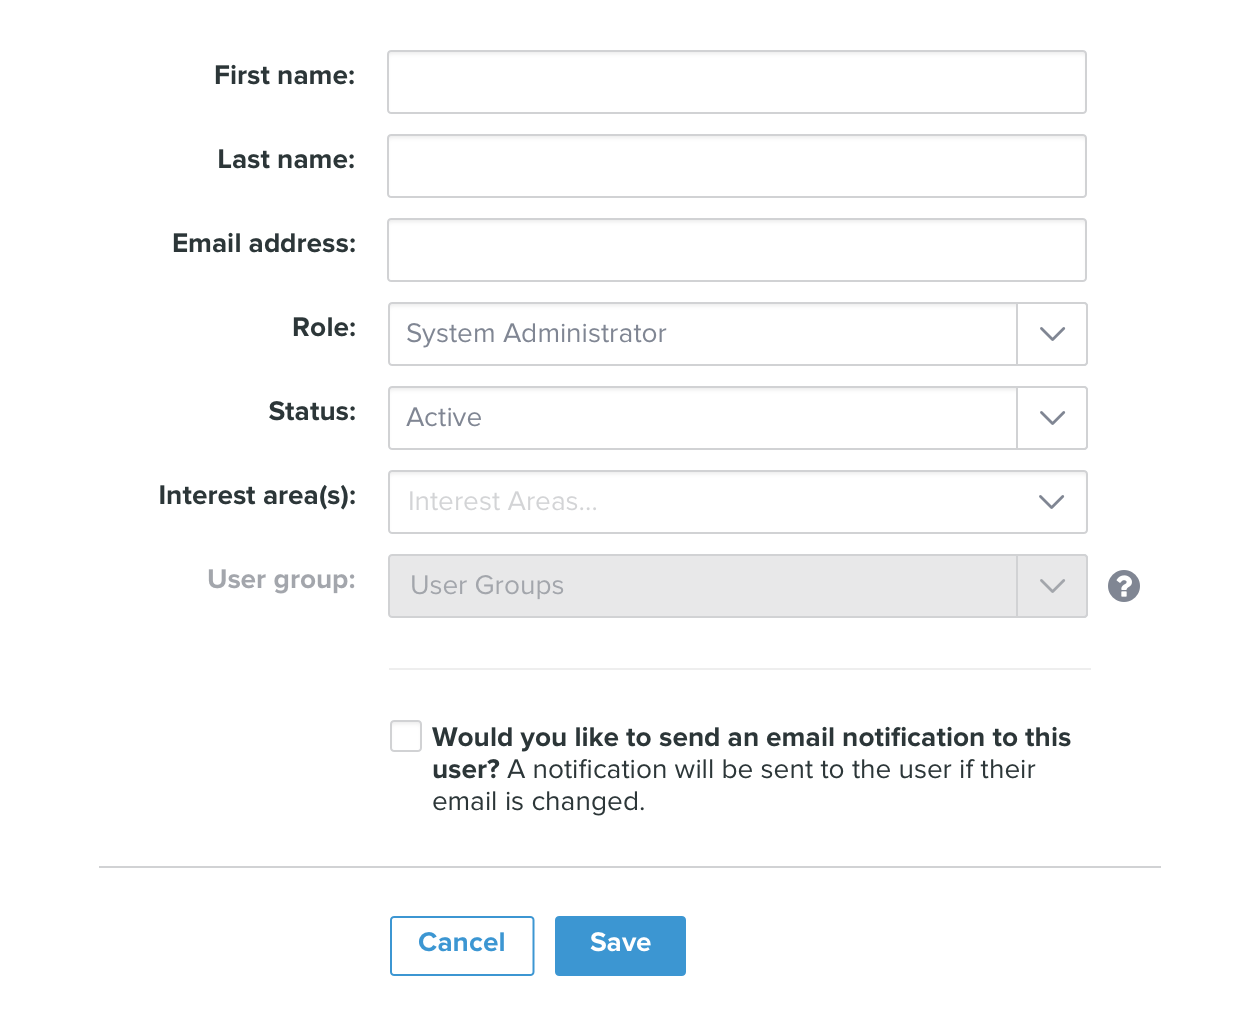Open the System Administrator role selector
1250x1024 pixels.
[x=702, y=334]
